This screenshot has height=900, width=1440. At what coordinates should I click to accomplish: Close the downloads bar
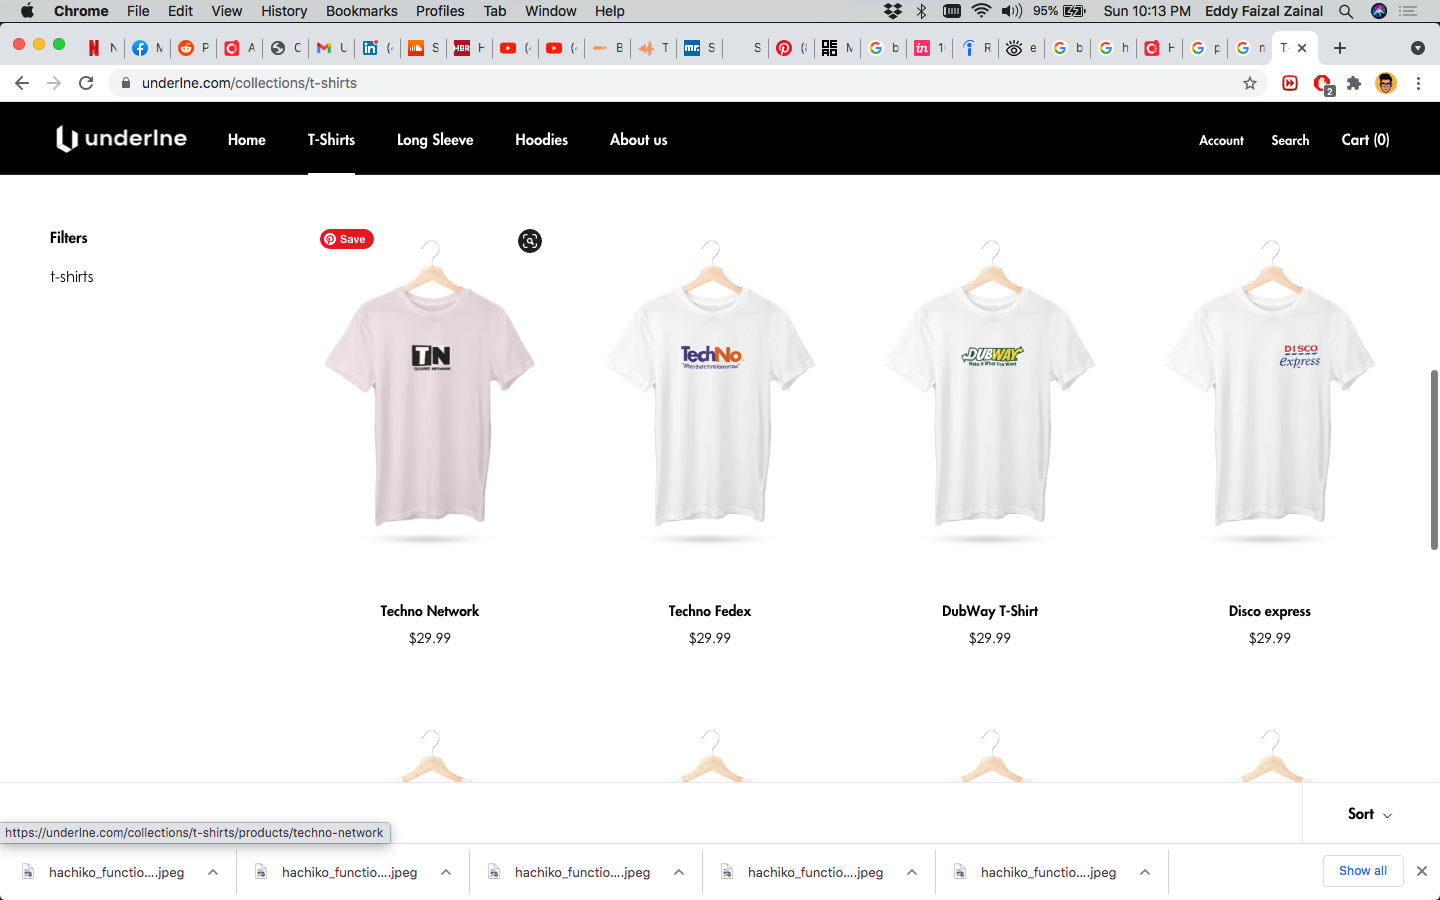[1422, 871]
